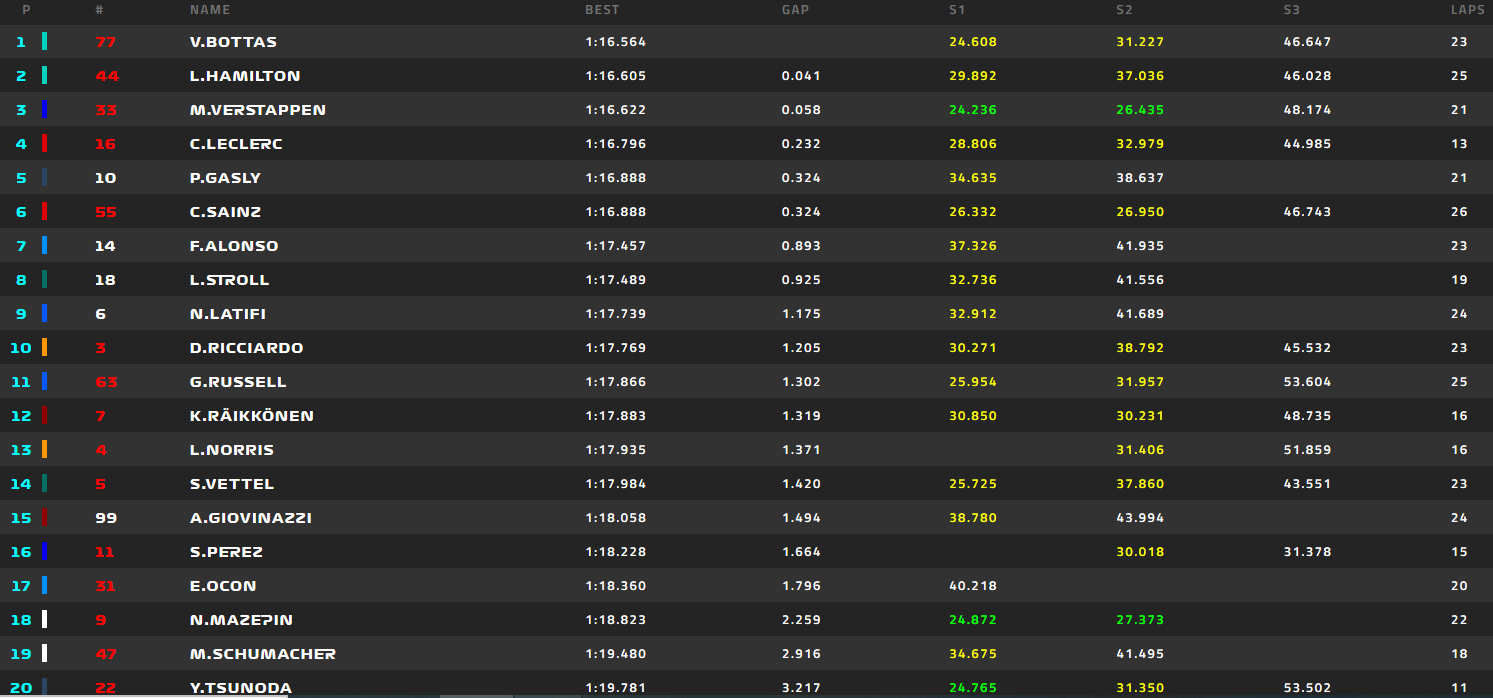
Task: Open K.RÄIKKÖNEN's driver row
Action: tap(252, 416)
